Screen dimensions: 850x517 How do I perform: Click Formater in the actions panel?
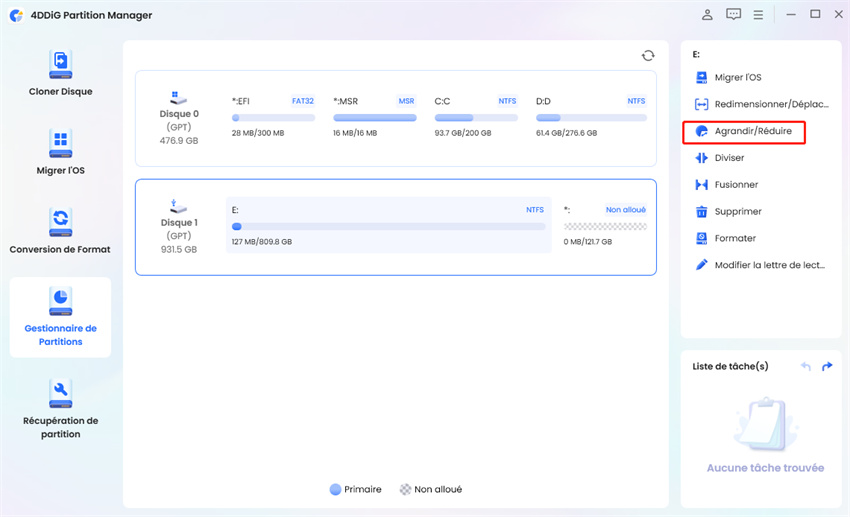(x=735, y=239)
